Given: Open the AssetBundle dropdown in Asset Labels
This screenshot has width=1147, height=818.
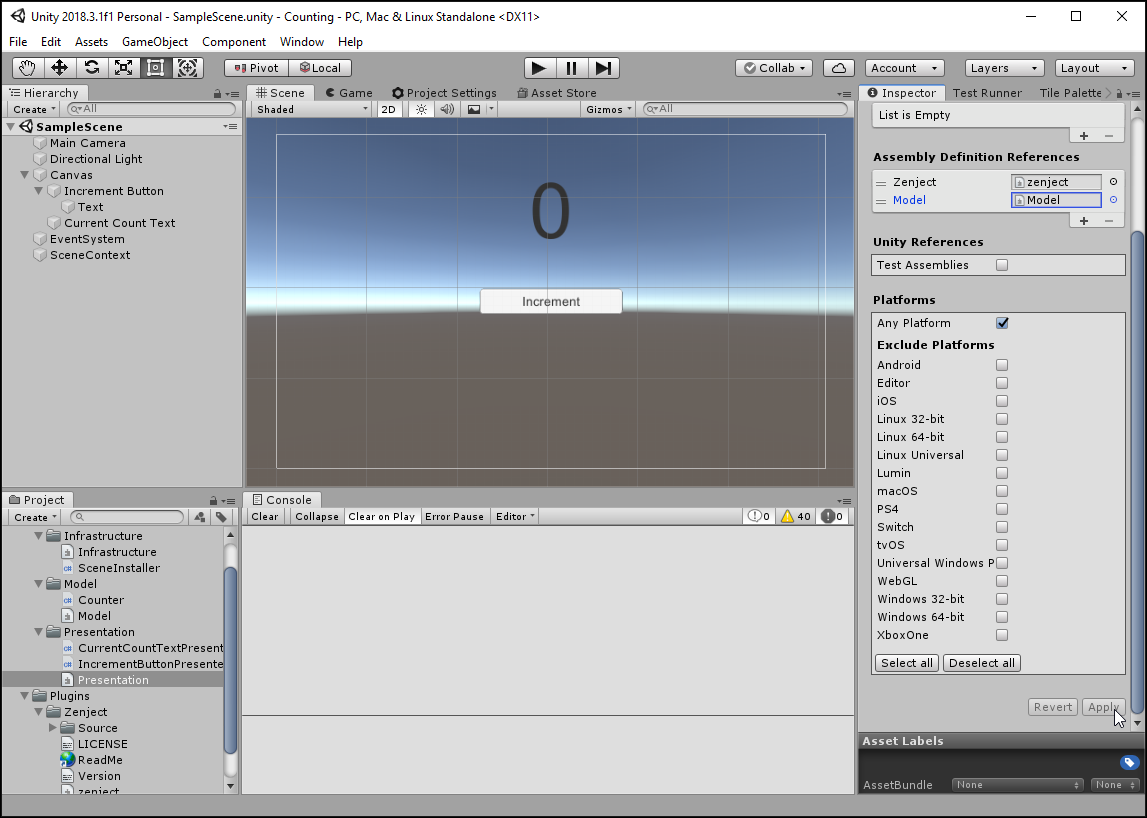Looking at the screenshot, I should [x=1016, y=785].
